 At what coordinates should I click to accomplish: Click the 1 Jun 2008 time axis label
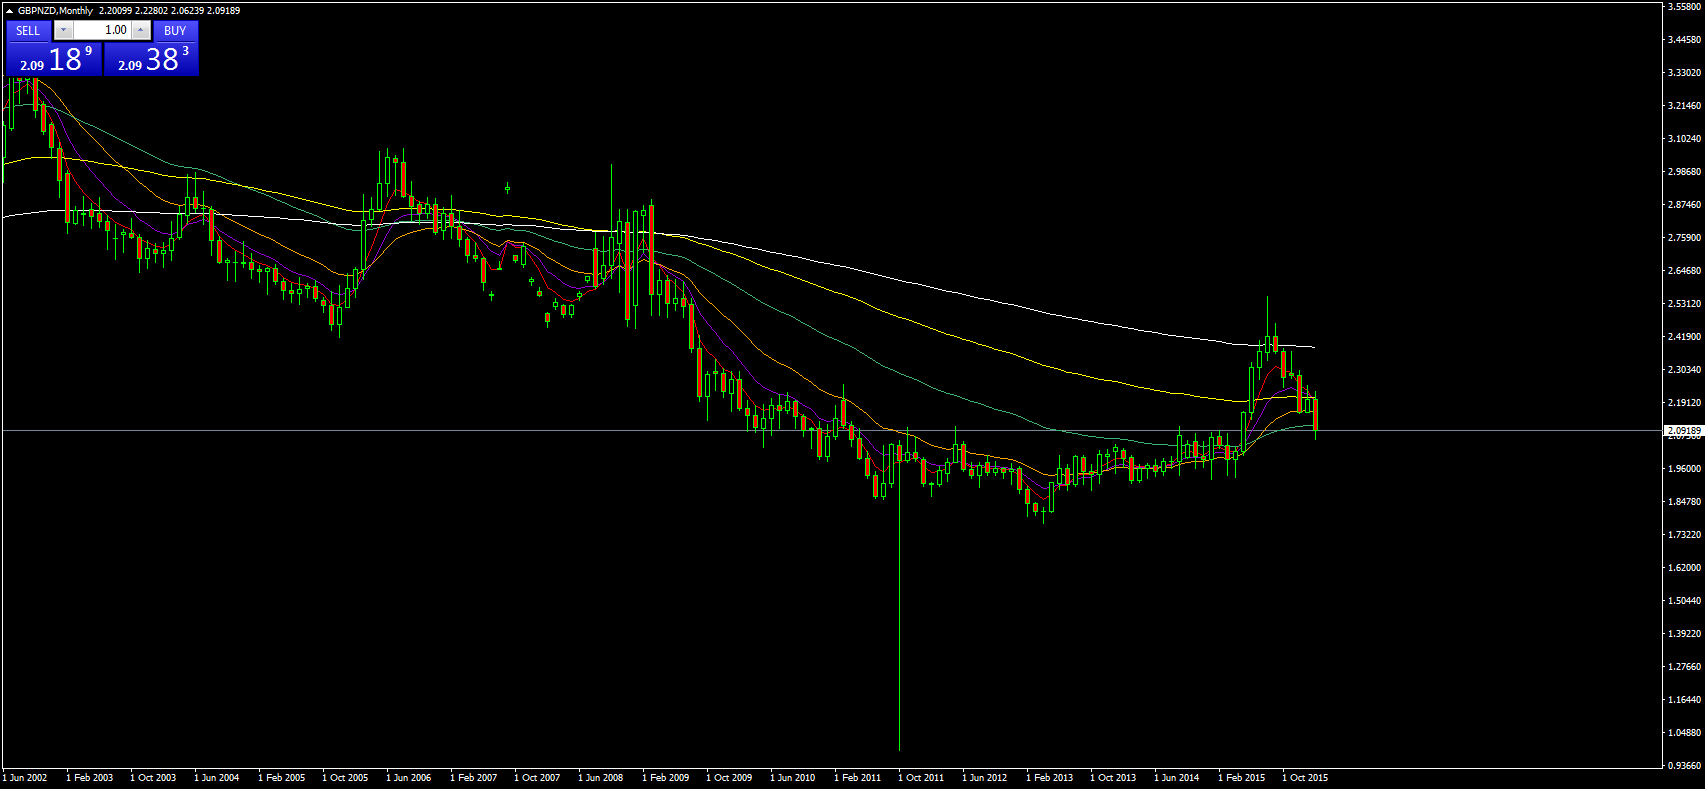(x=600, y=777)
